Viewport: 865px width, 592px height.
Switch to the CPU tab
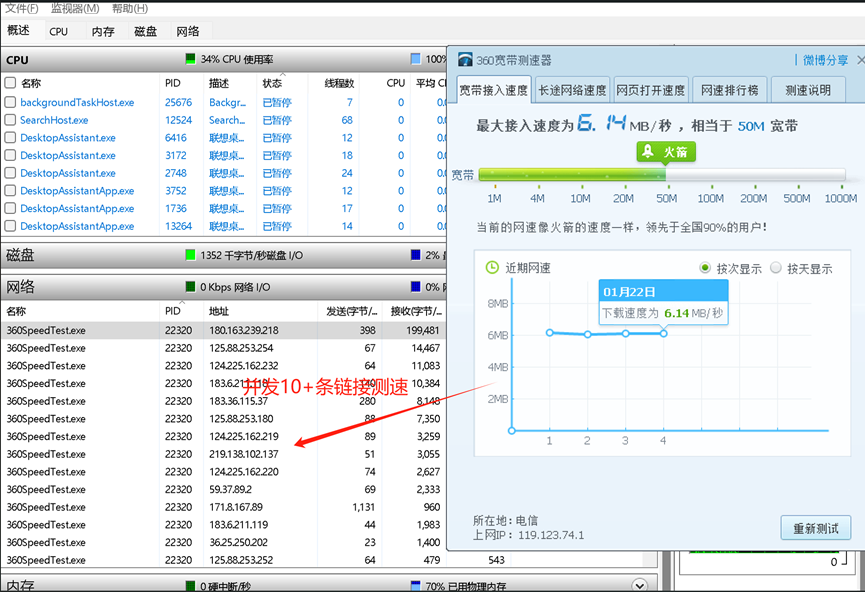pyautogui.click(x=58, y=31)
